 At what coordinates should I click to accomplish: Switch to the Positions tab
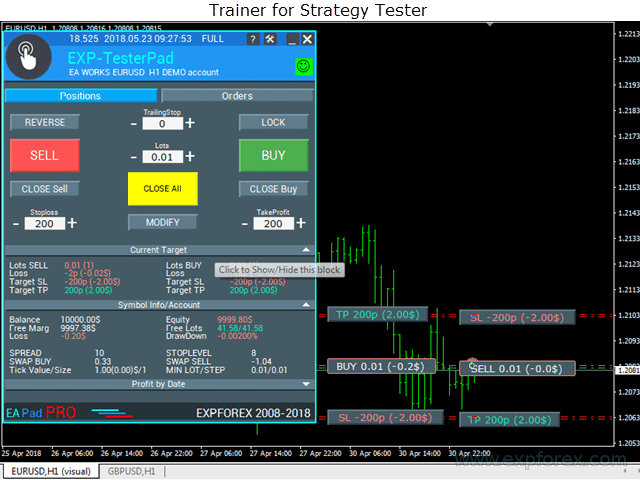coord(81,96)
